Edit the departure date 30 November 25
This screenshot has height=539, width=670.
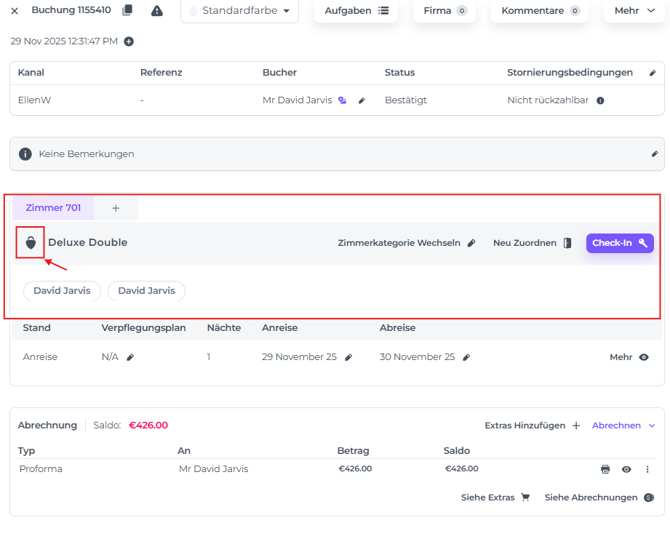coord(466,357)
